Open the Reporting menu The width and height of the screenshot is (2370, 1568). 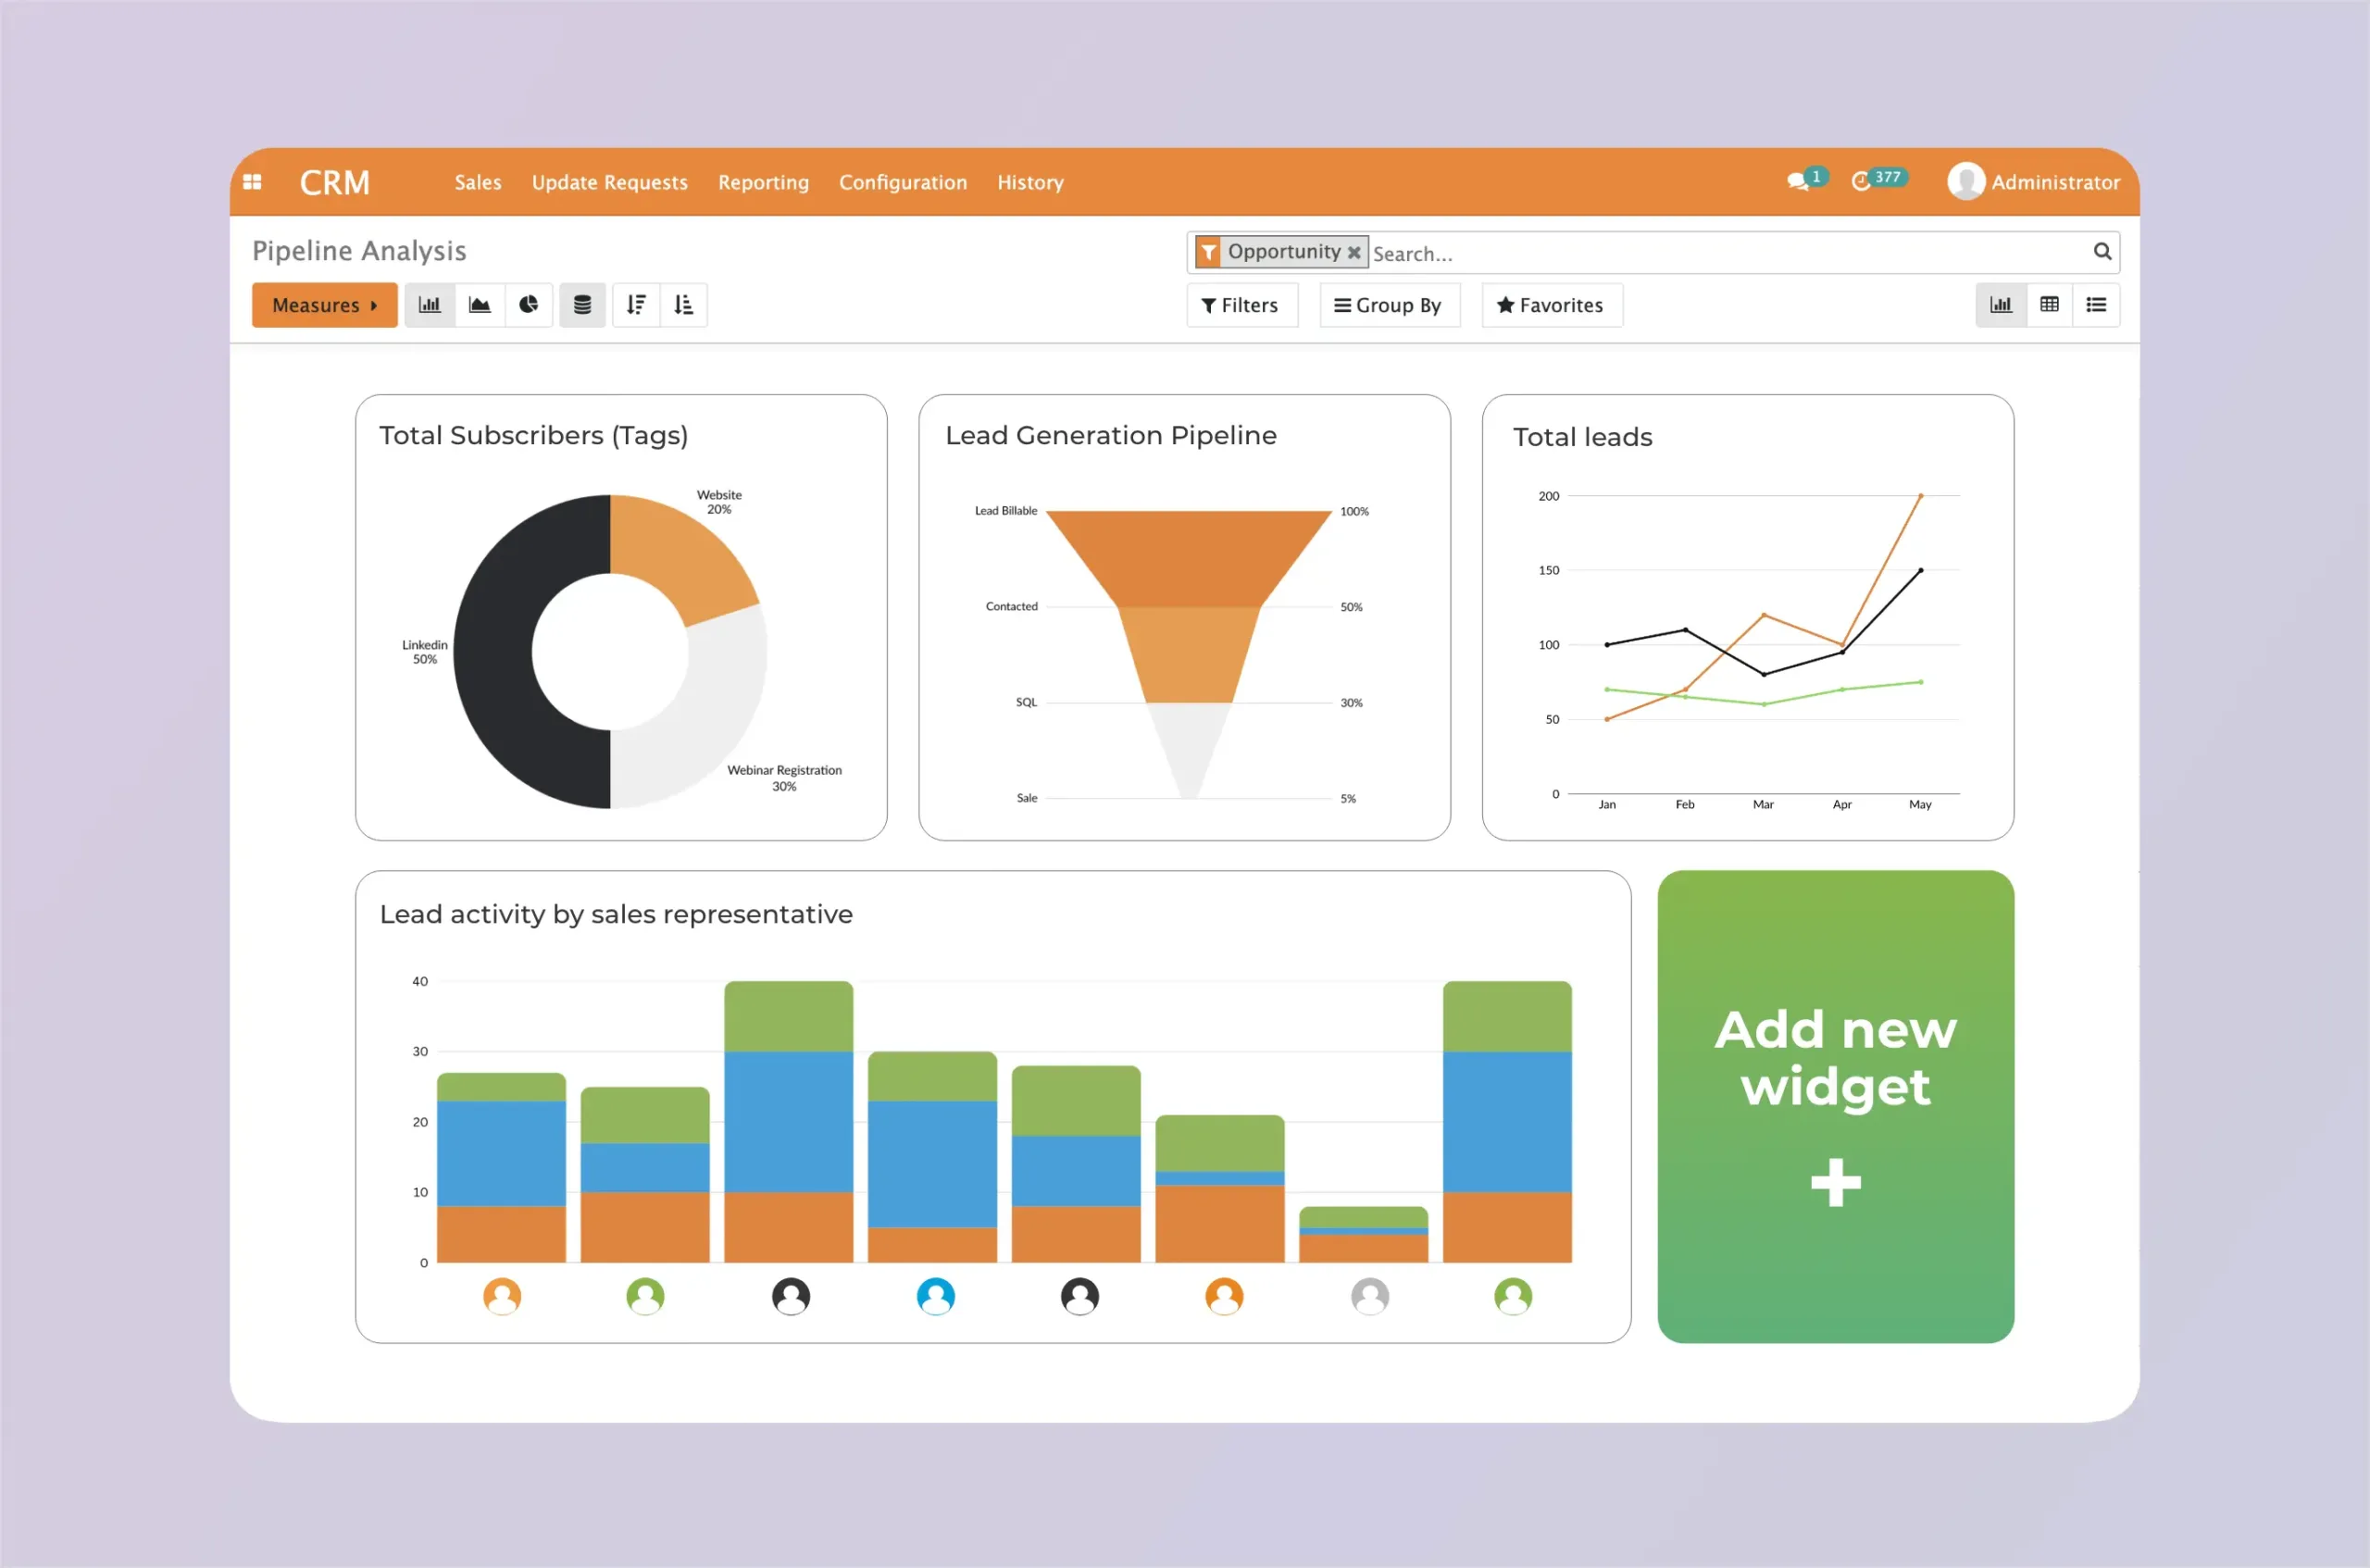point(763,182)
